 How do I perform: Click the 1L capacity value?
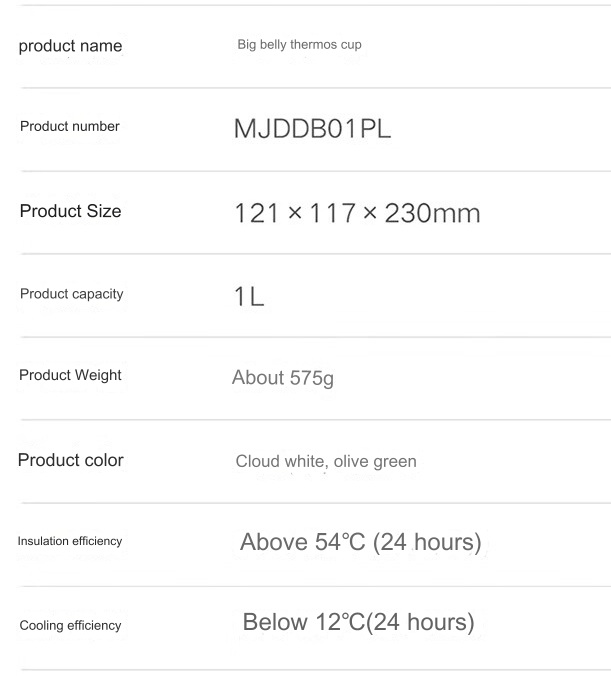(251, 295)
